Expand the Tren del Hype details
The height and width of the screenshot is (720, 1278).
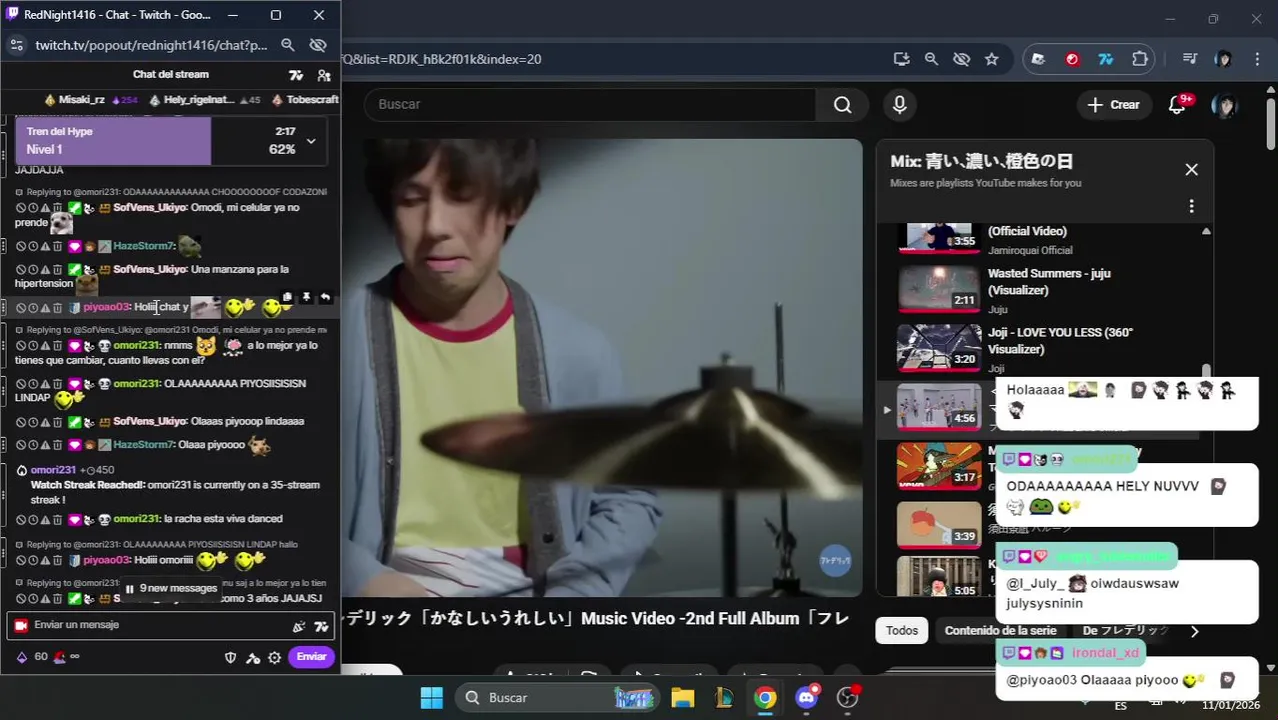[311, 141]
